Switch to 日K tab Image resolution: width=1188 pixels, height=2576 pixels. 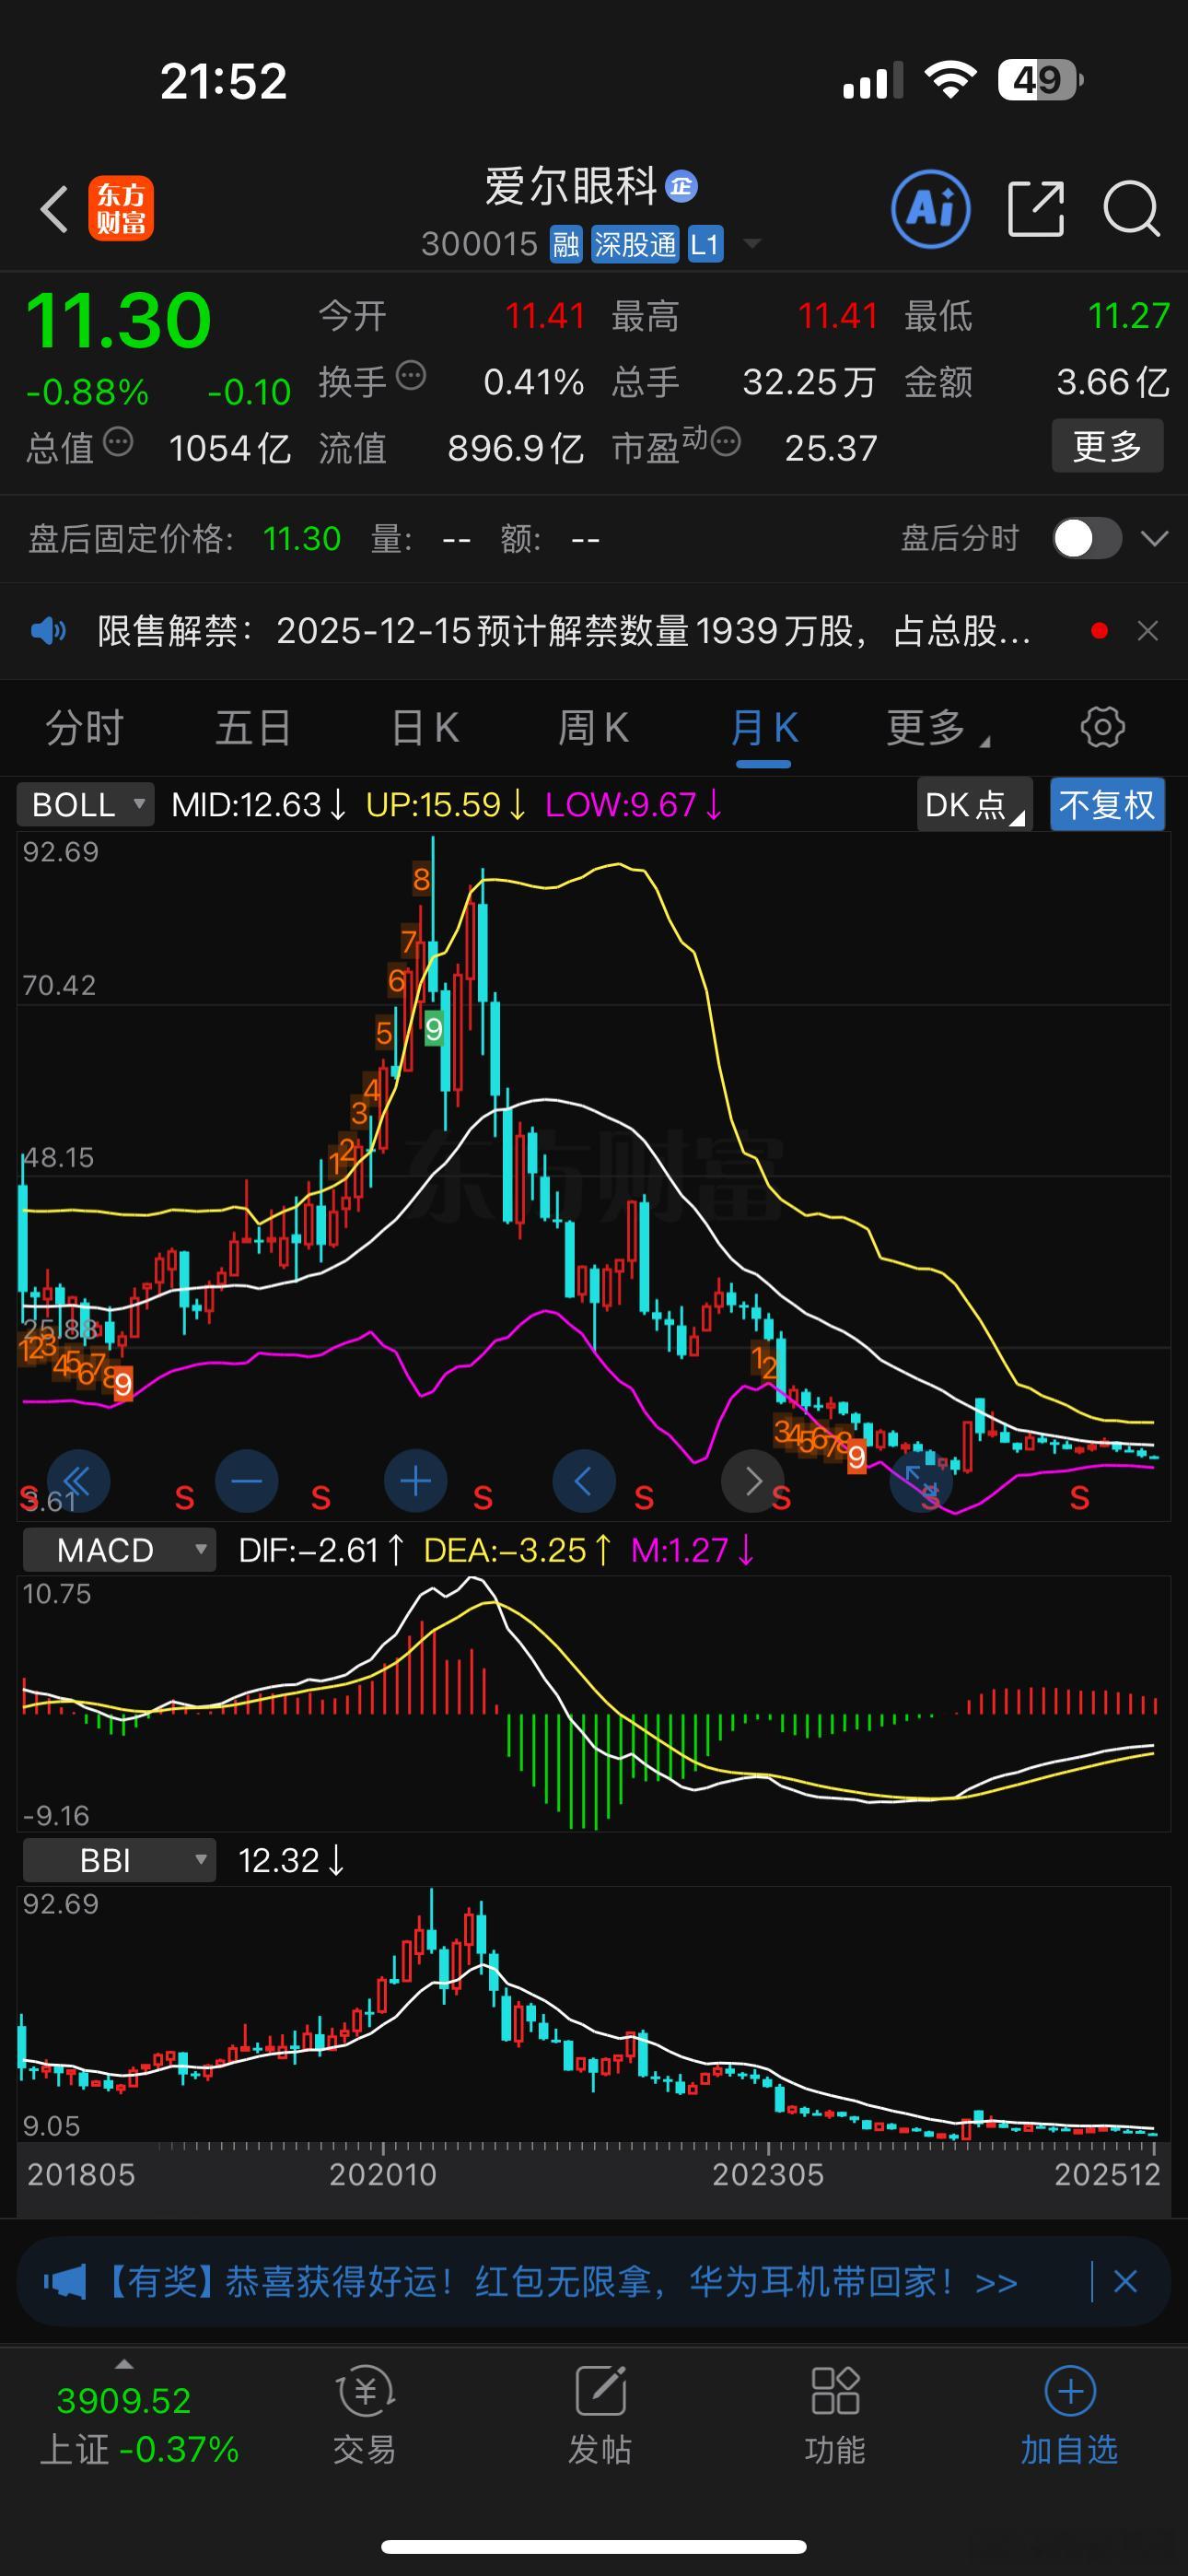(424, 727)
